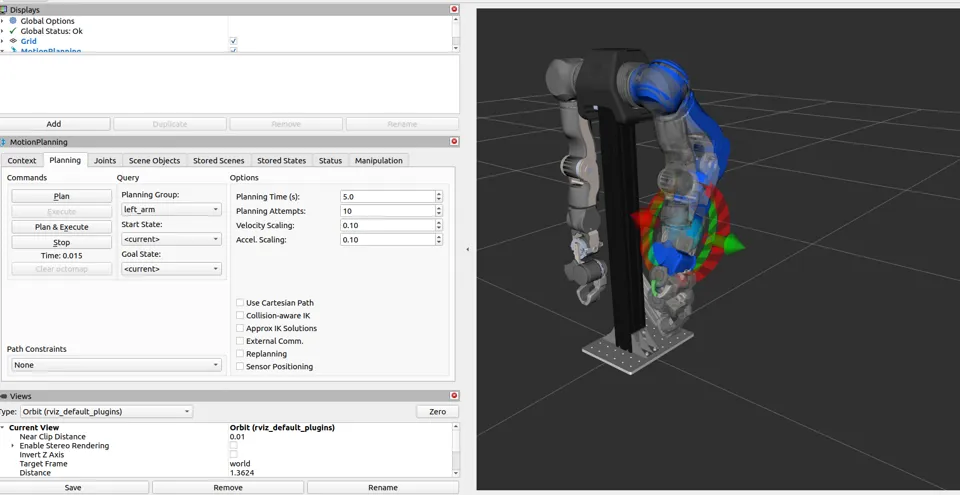Viewport: 960px width, 495px height.
Task: Click the Planning Time stepper arrows
Action: (x=439, y=197)
